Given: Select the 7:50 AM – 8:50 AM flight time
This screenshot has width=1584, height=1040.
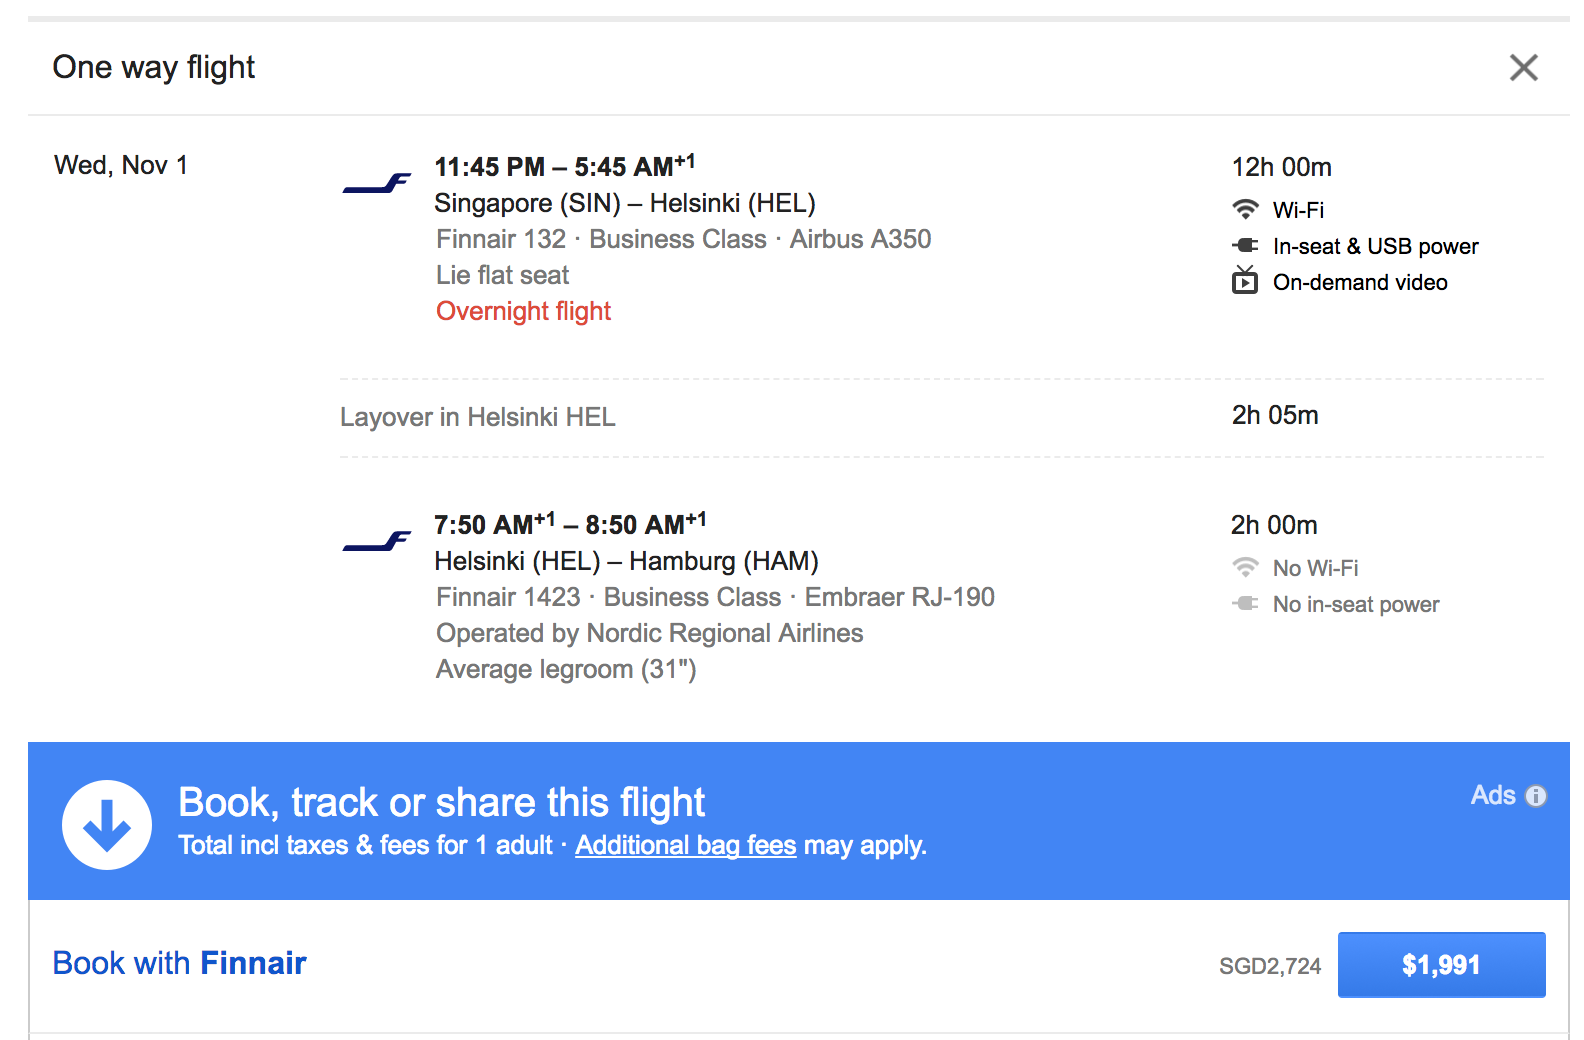Looking at the screenshot, I should pyautogui.click(x=569, y=524).
